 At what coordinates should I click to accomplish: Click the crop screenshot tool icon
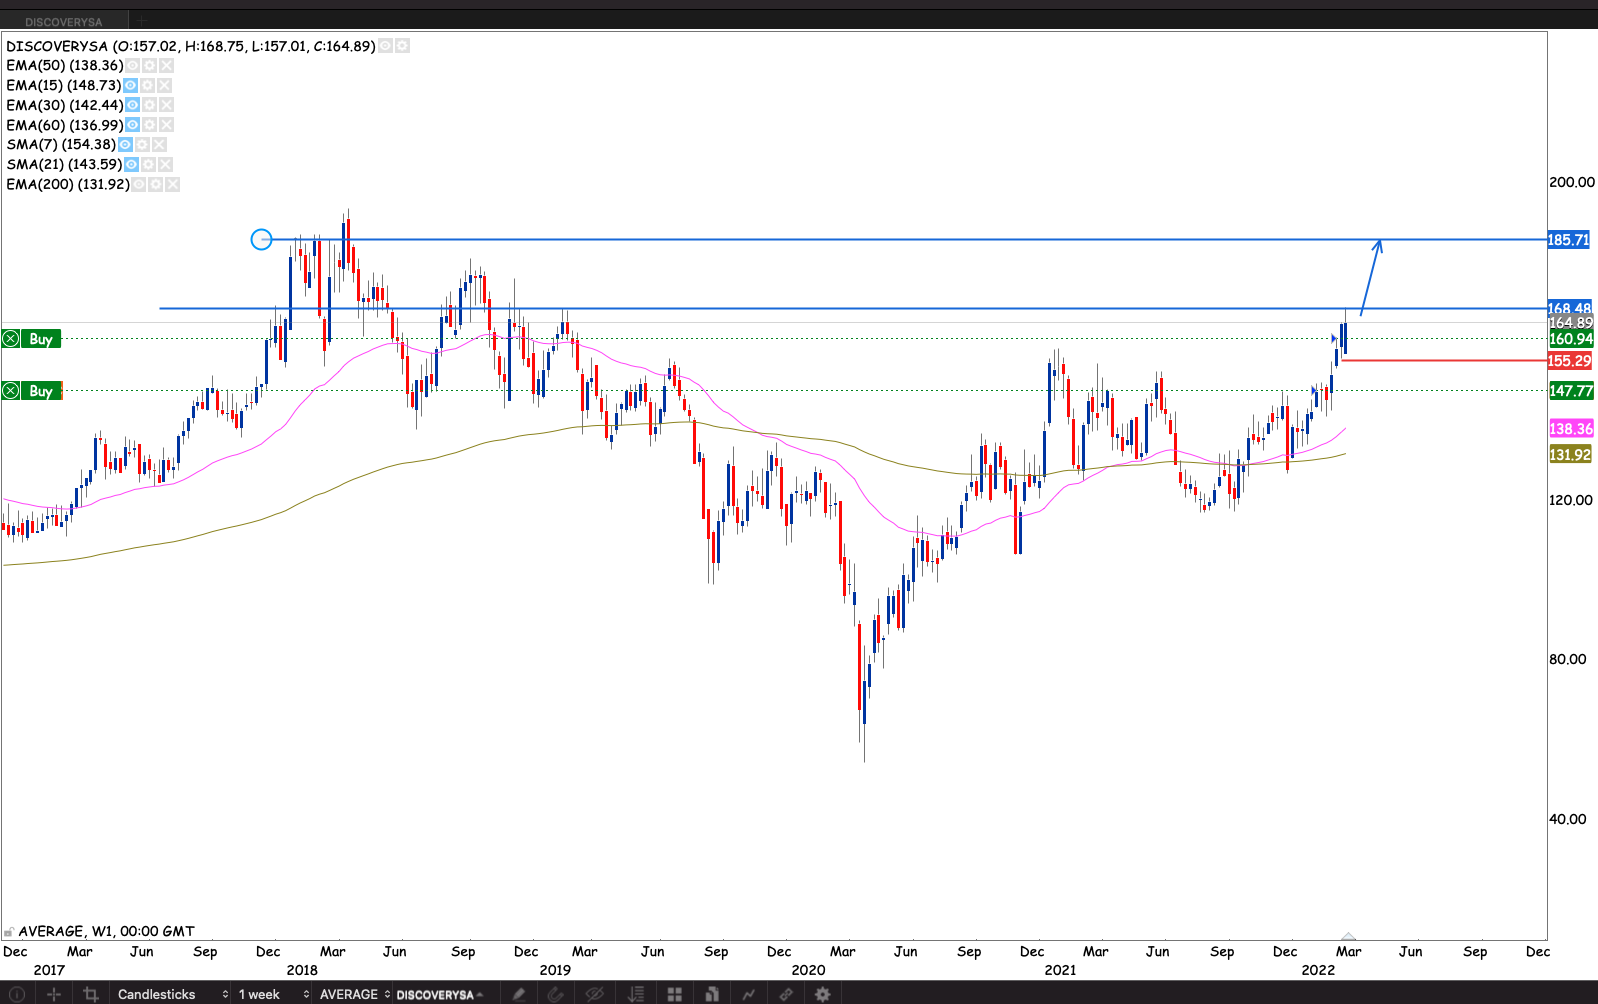tap(91, 994)
